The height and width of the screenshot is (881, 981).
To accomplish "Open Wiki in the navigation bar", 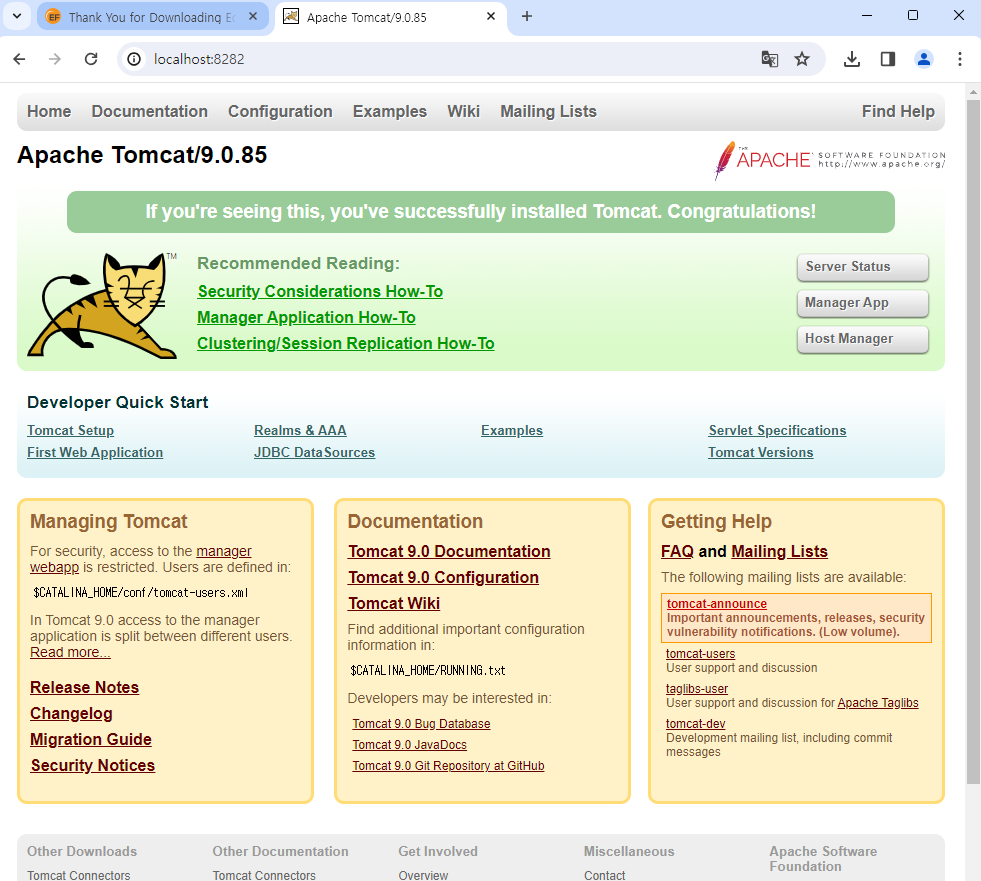I will pos(464,111).
